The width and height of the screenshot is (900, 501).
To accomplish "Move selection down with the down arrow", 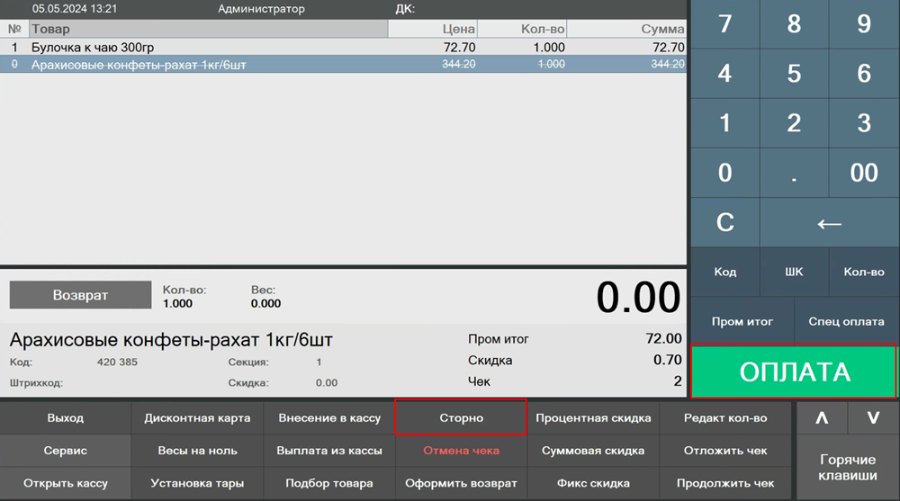I will pyautogui.click(x=873, y=418).
